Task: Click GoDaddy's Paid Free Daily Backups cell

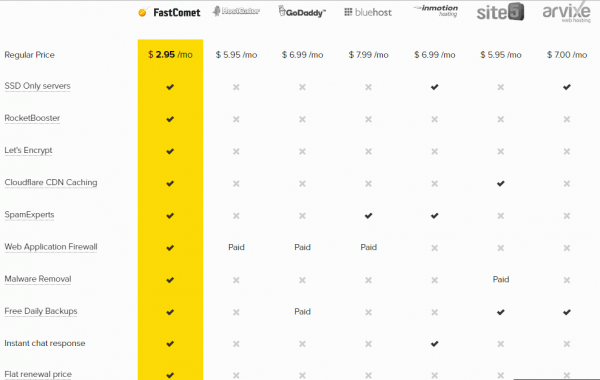Action: [302, 312]
